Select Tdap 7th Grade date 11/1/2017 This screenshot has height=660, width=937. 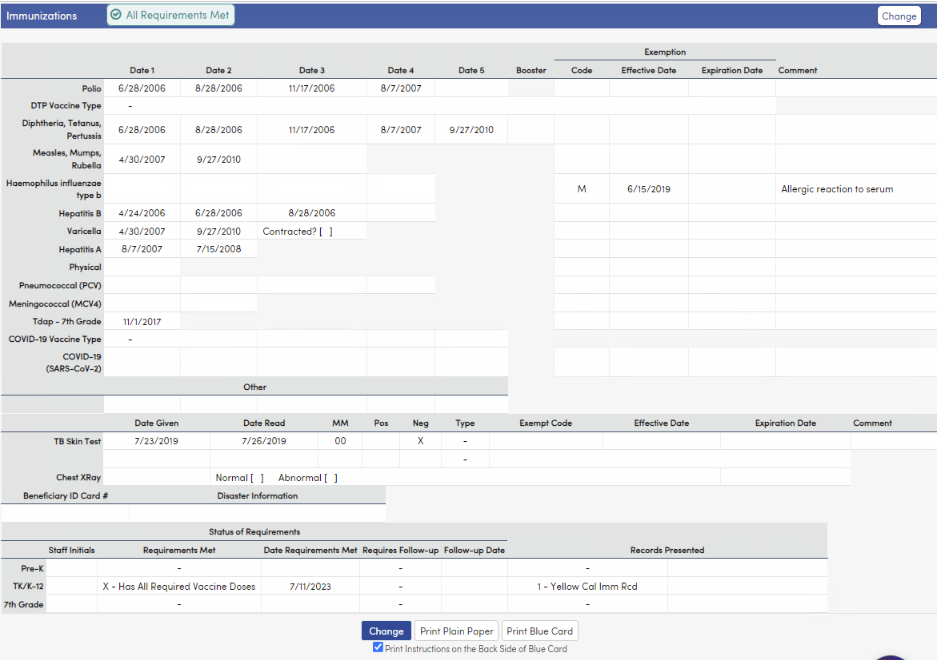pyautogui.click(x=142, y=322)
